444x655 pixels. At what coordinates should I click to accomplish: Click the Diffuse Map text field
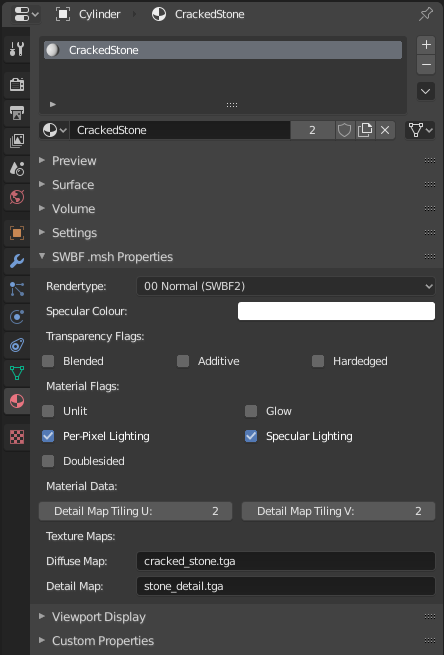click(286, 561)
